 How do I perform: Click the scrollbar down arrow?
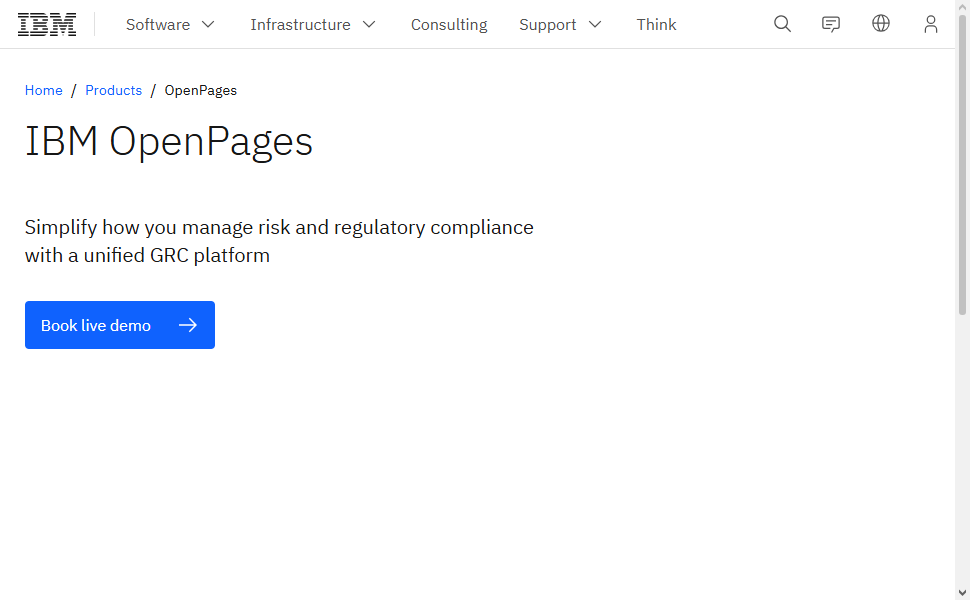(963, 593)
